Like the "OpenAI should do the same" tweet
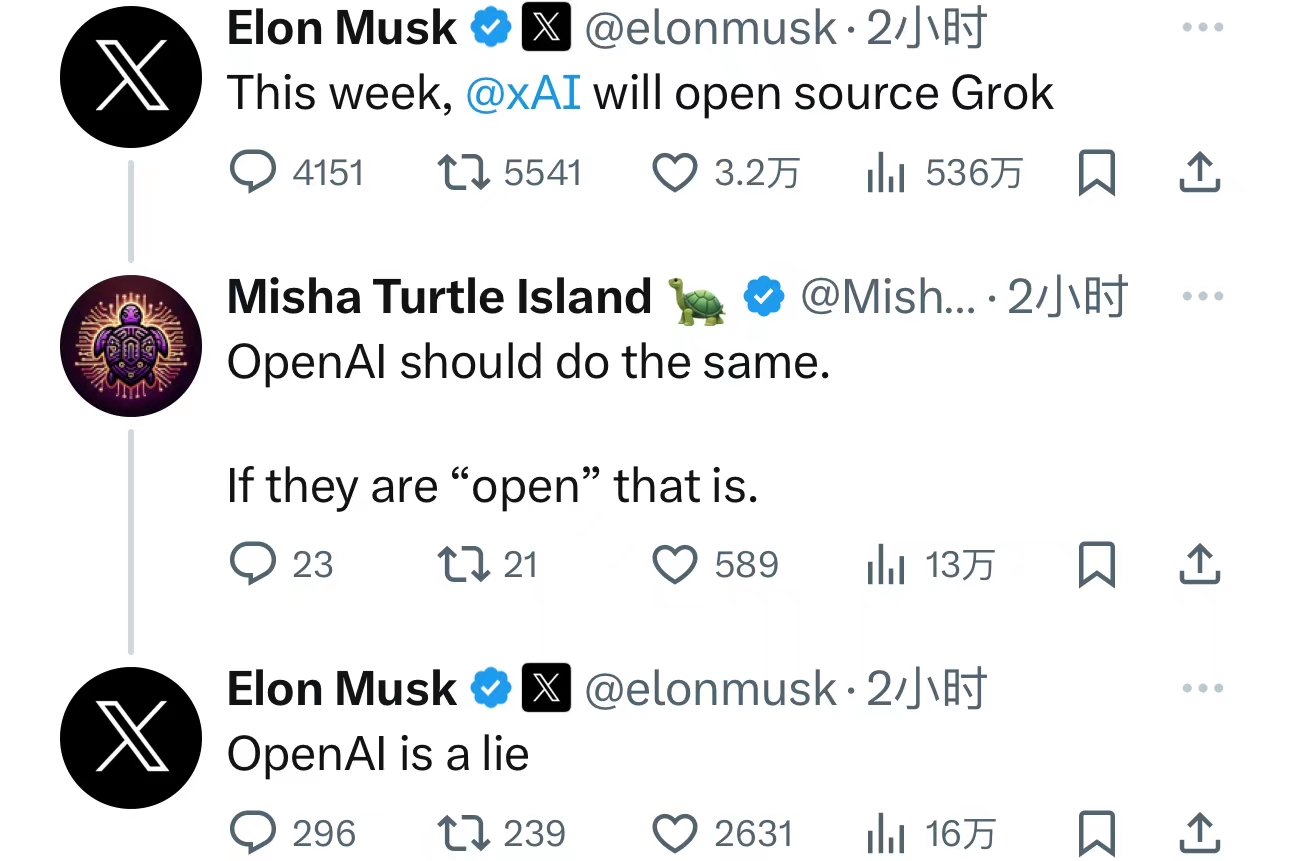The height and width of the screenshot is (861, 1290). (x=675, y=565)
